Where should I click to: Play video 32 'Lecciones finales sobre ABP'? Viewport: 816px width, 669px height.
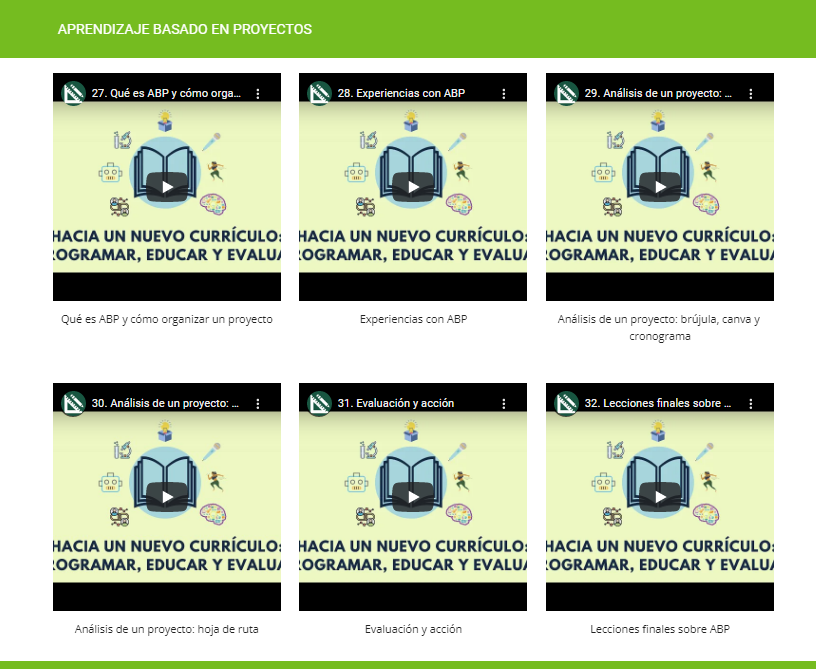tap(659, 497)
